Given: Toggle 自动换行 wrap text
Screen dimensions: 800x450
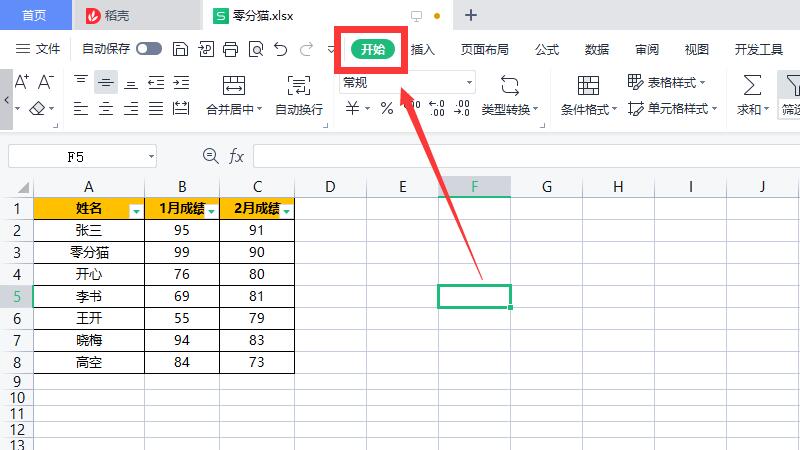Looking at the screenshot, I should point(298,95).
